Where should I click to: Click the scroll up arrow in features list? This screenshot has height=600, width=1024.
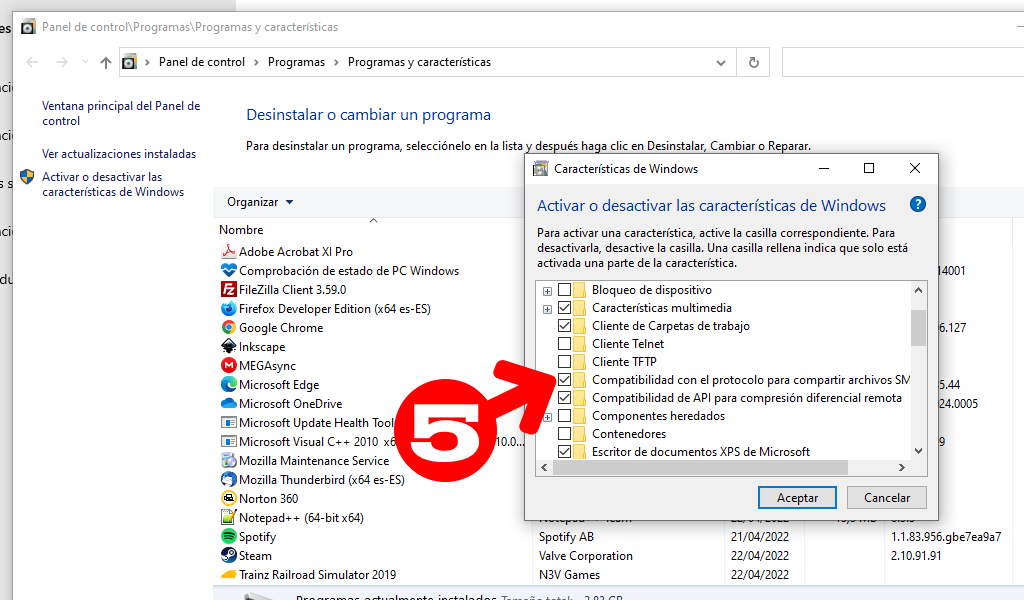[x=918, y=290]
